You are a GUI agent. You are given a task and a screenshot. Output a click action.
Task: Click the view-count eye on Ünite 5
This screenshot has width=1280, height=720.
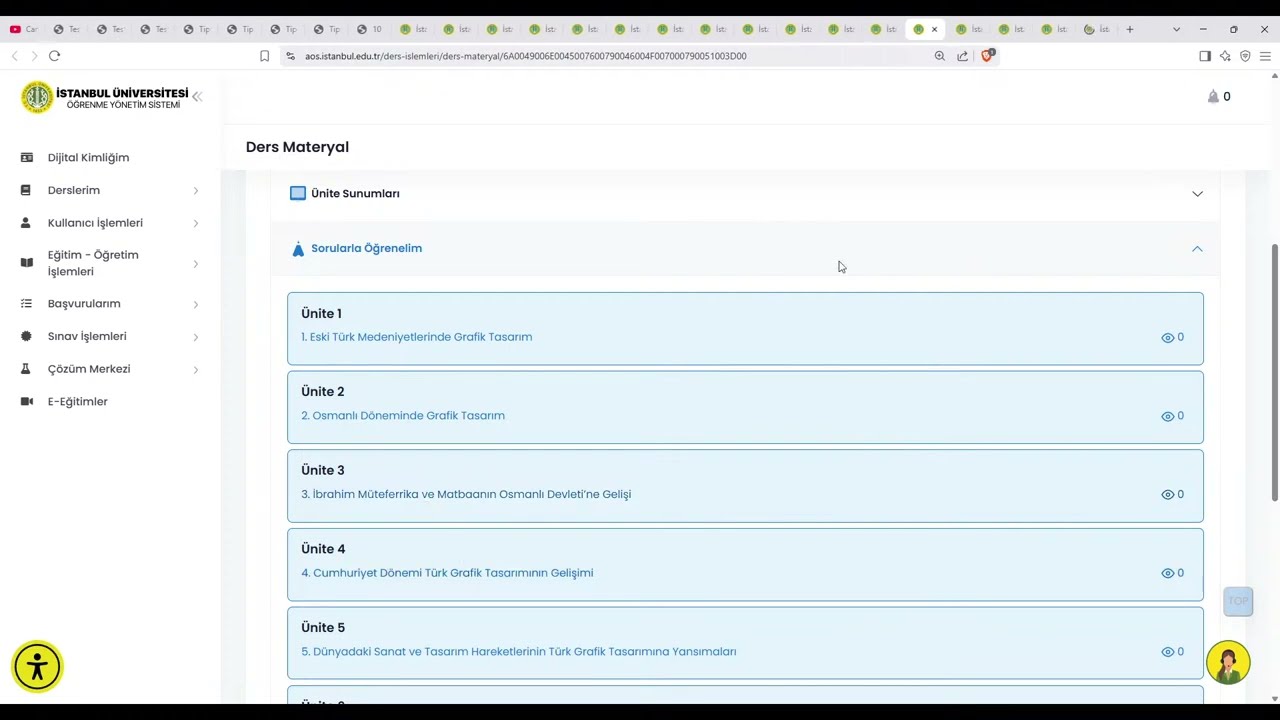[x=1167, y=652]
